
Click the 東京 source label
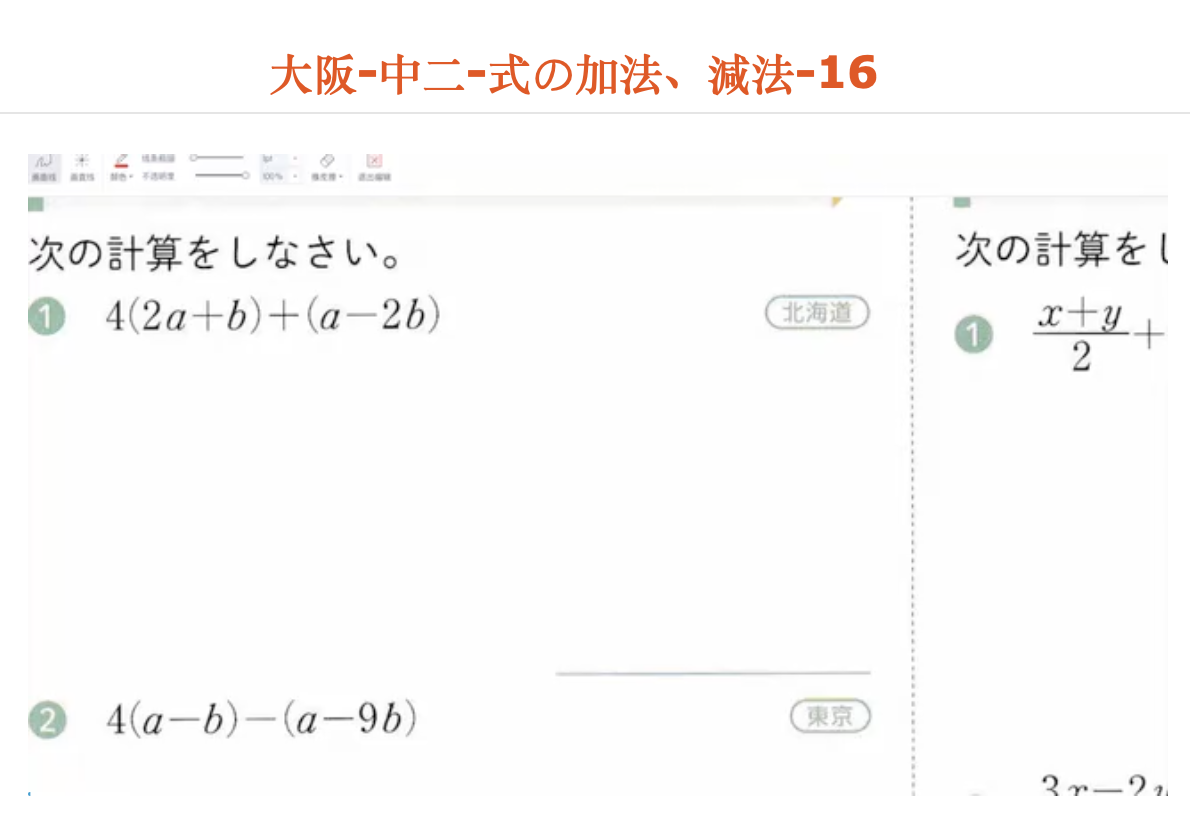pos(830,716)
